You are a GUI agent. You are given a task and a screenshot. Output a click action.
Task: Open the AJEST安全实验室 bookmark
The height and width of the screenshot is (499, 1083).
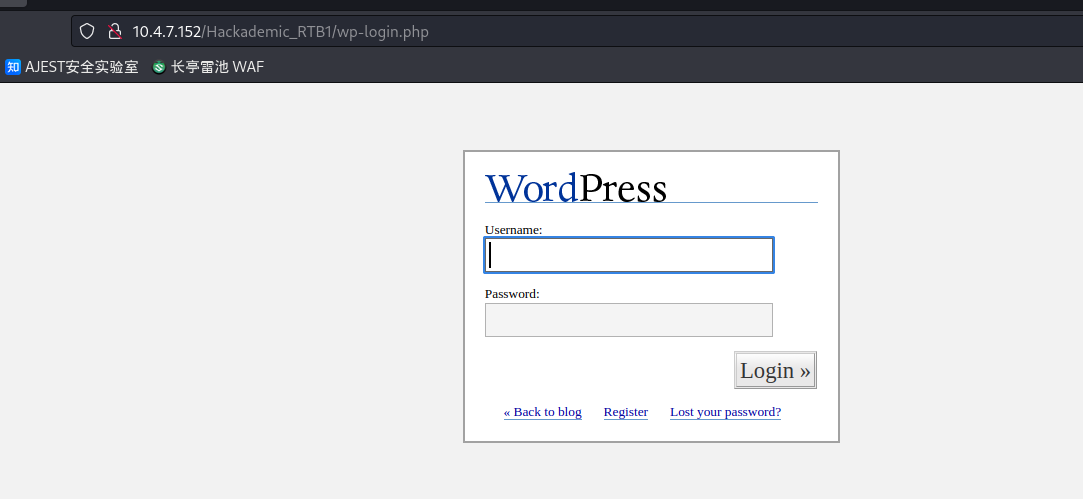pyautogui.click(x=72, y=67)
